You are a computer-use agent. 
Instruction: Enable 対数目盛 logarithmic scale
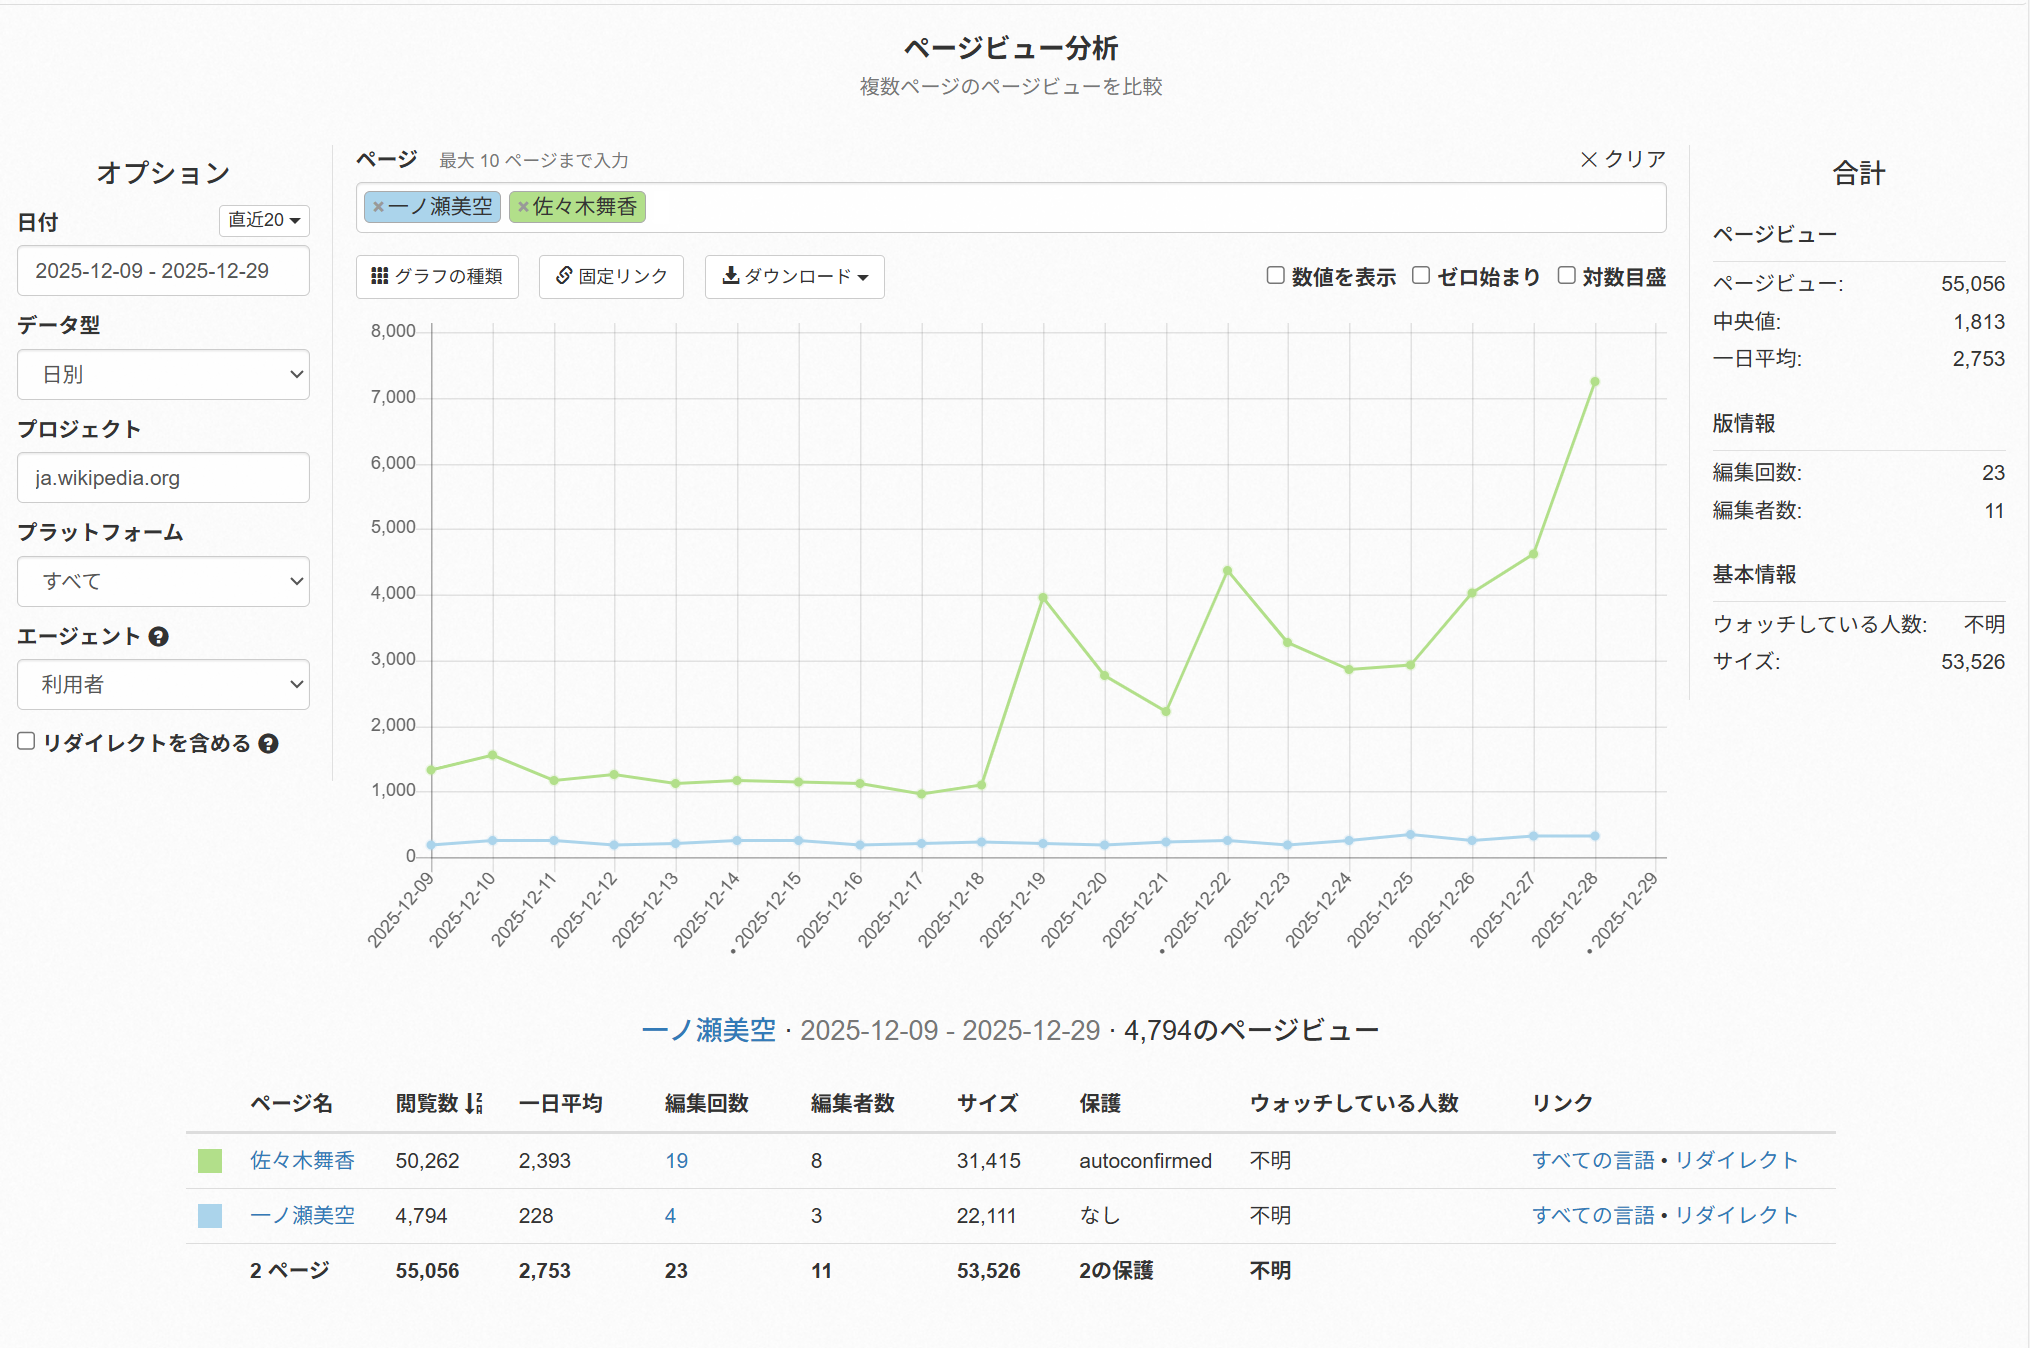pyautogui.click(x=1566, y=275)
